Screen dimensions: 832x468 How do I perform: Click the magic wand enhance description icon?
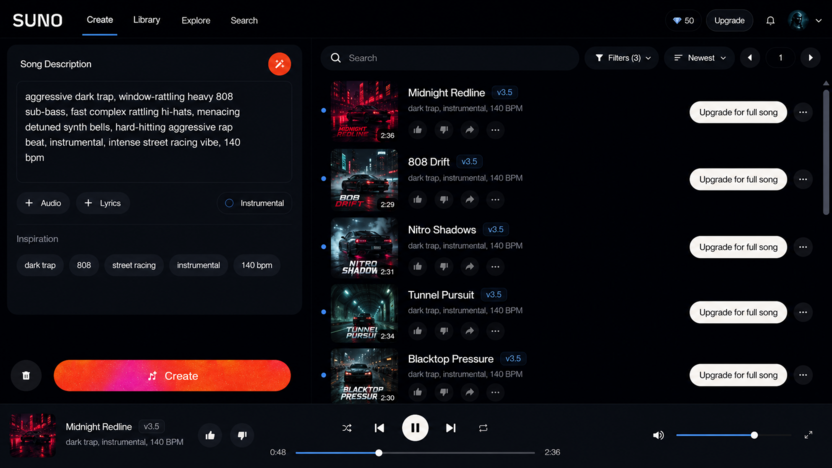(x=279, y=64)
